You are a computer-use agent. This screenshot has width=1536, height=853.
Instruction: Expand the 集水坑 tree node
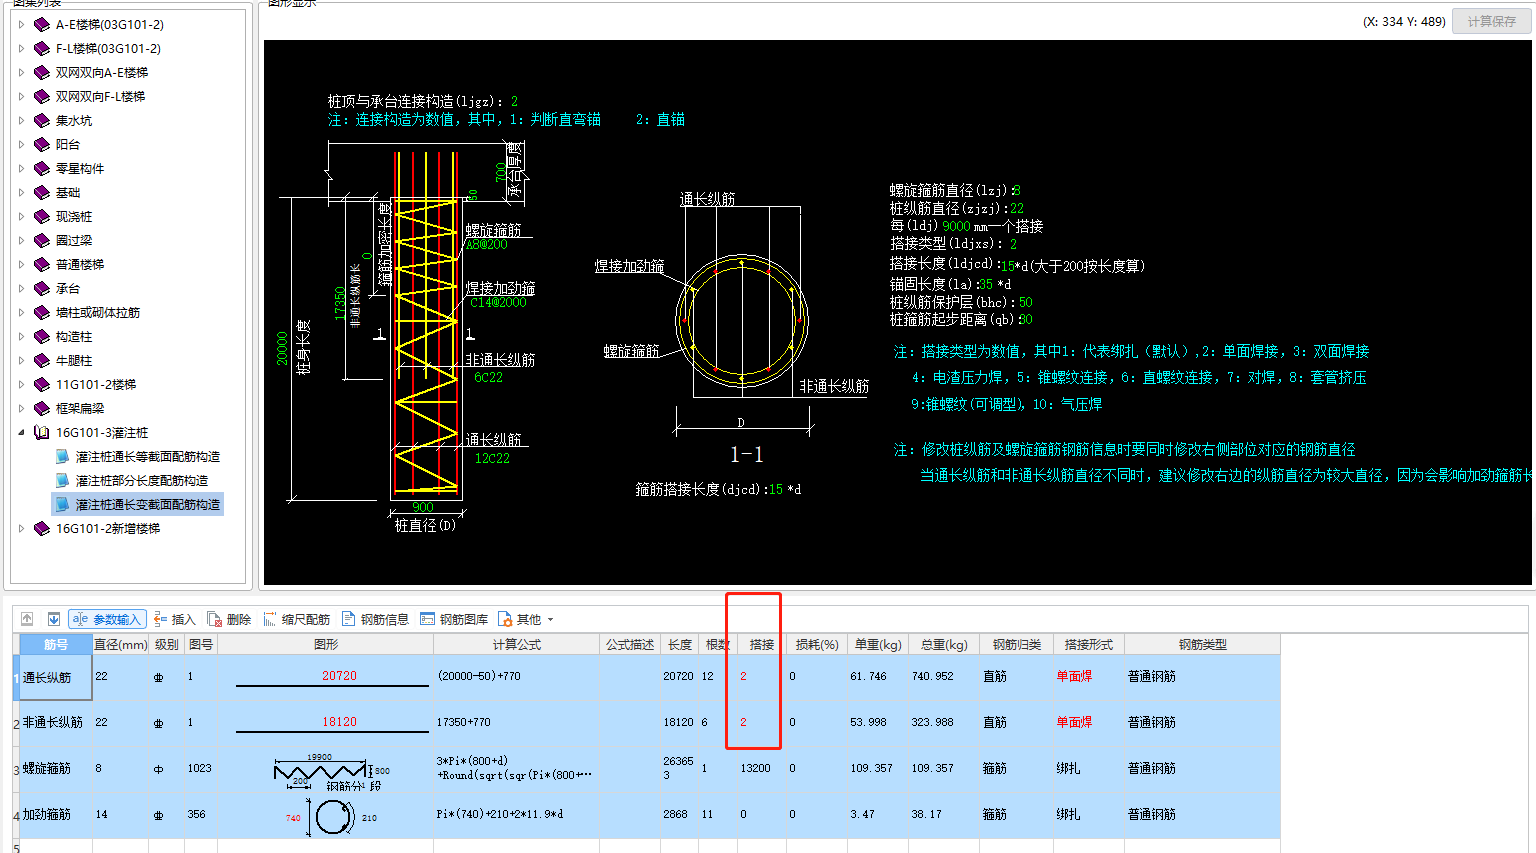tap(21, 120)
